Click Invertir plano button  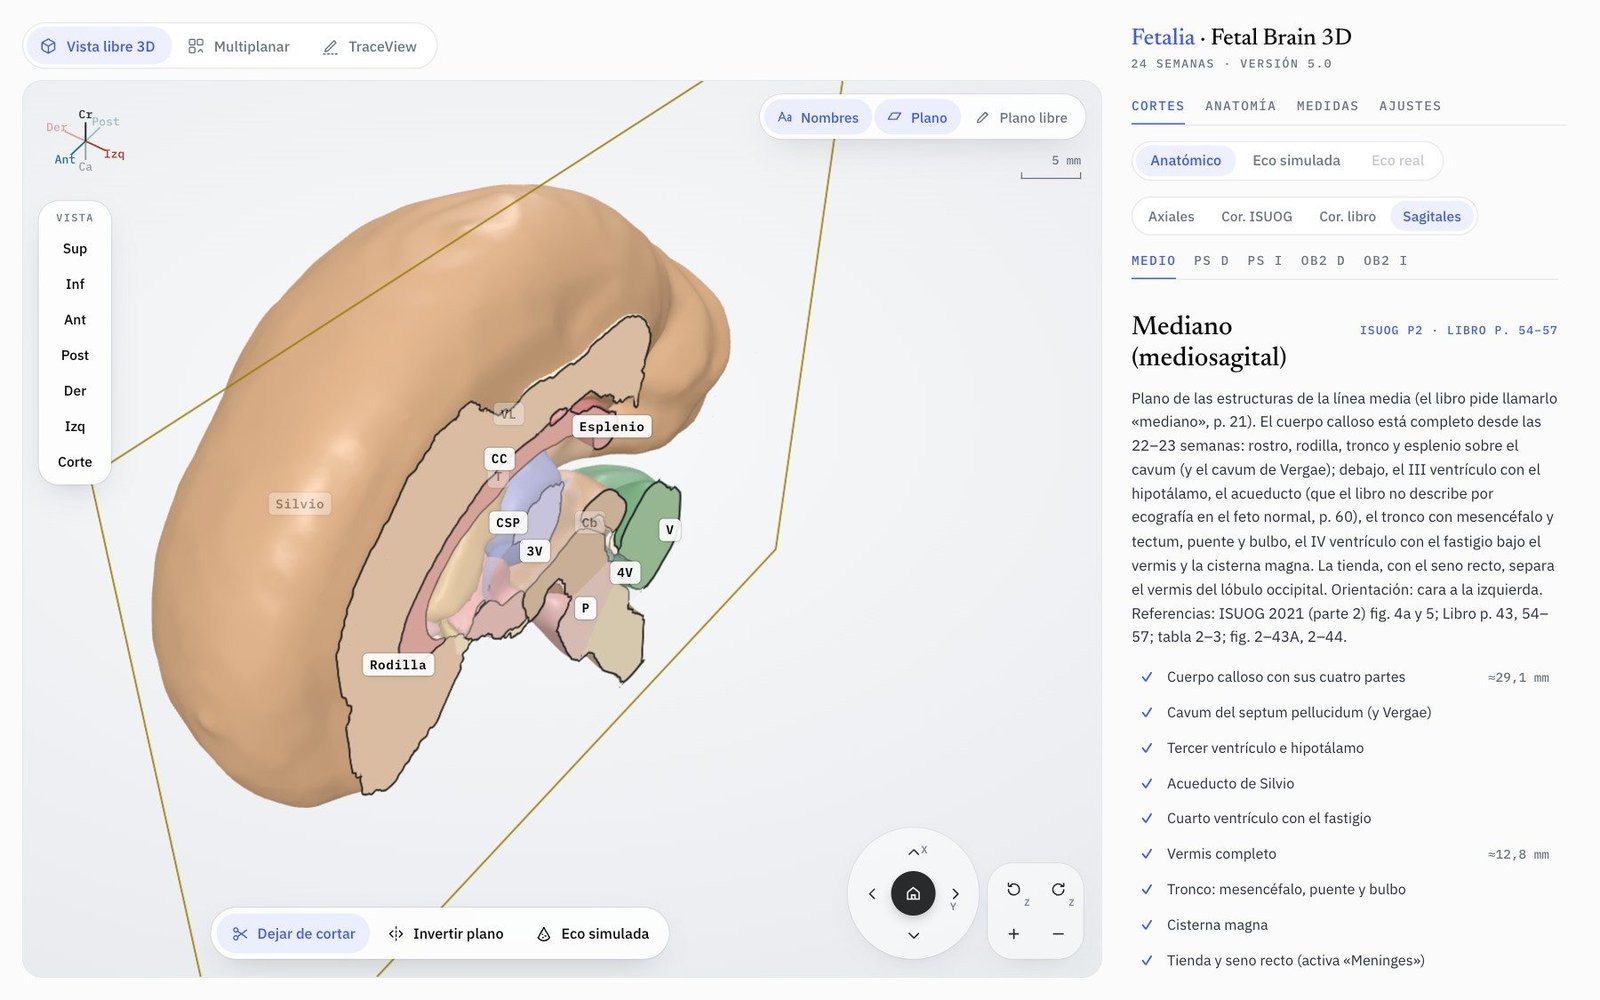tap(446, 934)
